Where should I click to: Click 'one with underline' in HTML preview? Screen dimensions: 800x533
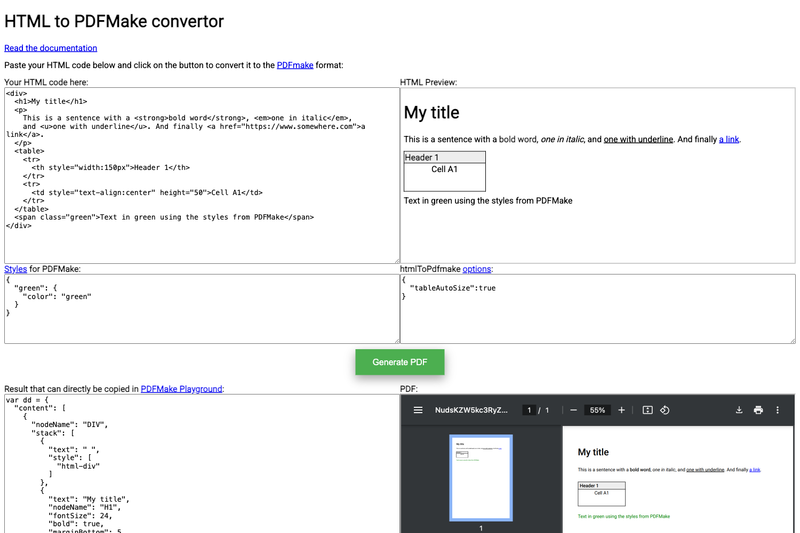coord(638,139)
